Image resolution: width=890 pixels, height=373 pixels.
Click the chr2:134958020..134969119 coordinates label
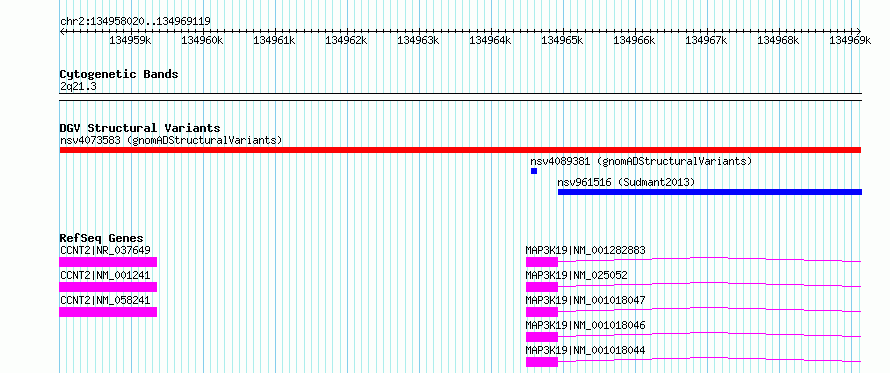click(135, 21)
